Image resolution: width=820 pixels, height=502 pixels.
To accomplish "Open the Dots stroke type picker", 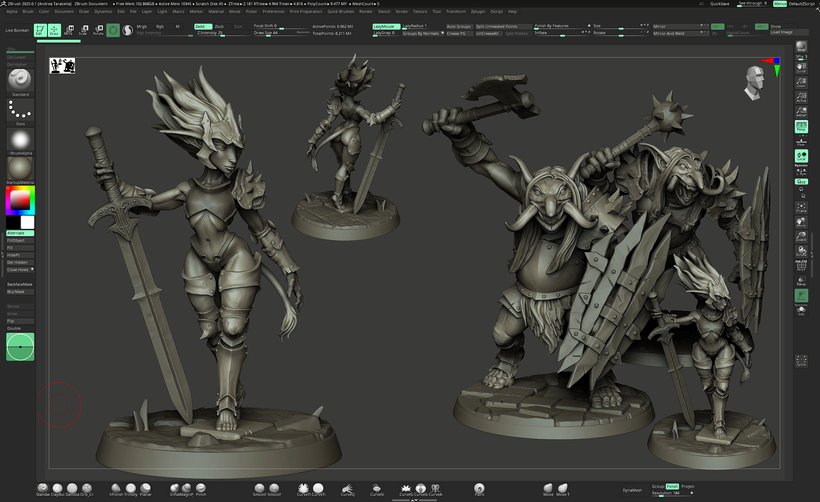I will (20, 110).
